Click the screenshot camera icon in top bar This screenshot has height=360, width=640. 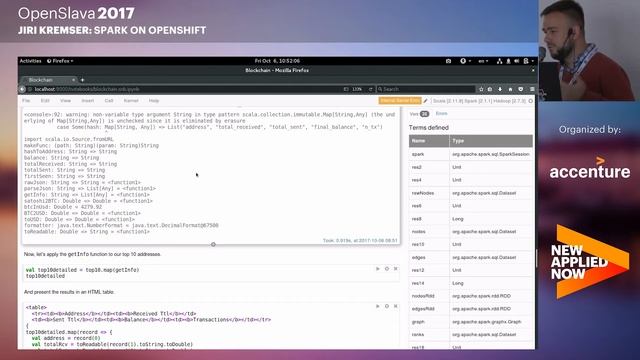coord(448,61)
